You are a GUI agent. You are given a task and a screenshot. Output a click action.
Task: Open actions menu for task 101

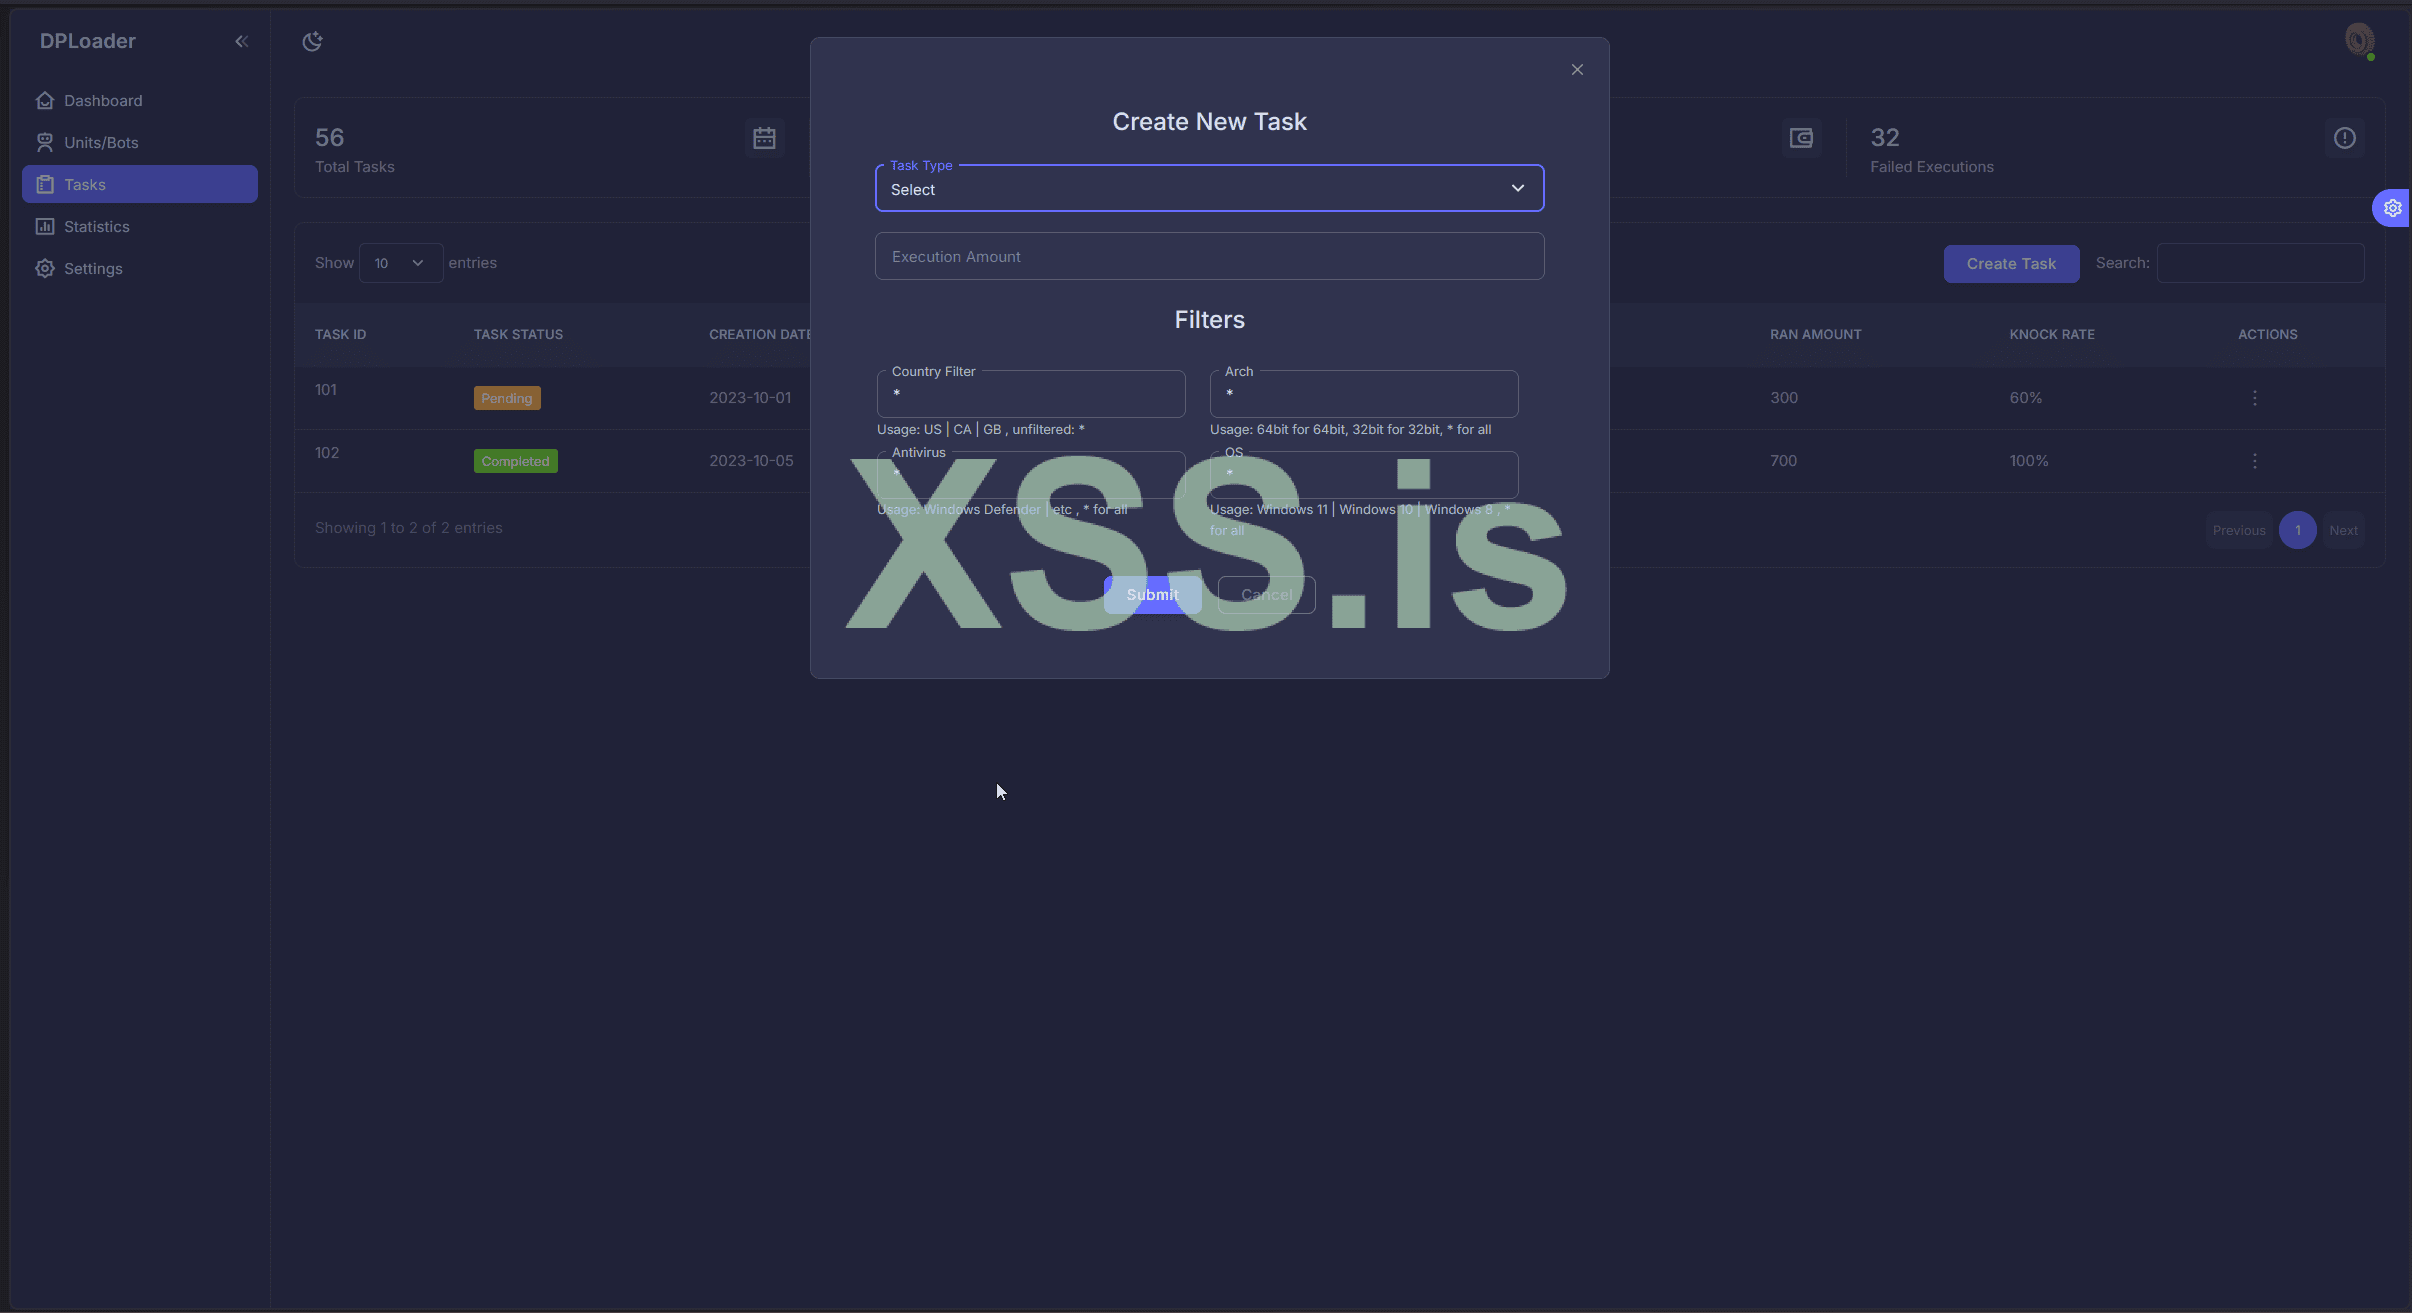2254,398
